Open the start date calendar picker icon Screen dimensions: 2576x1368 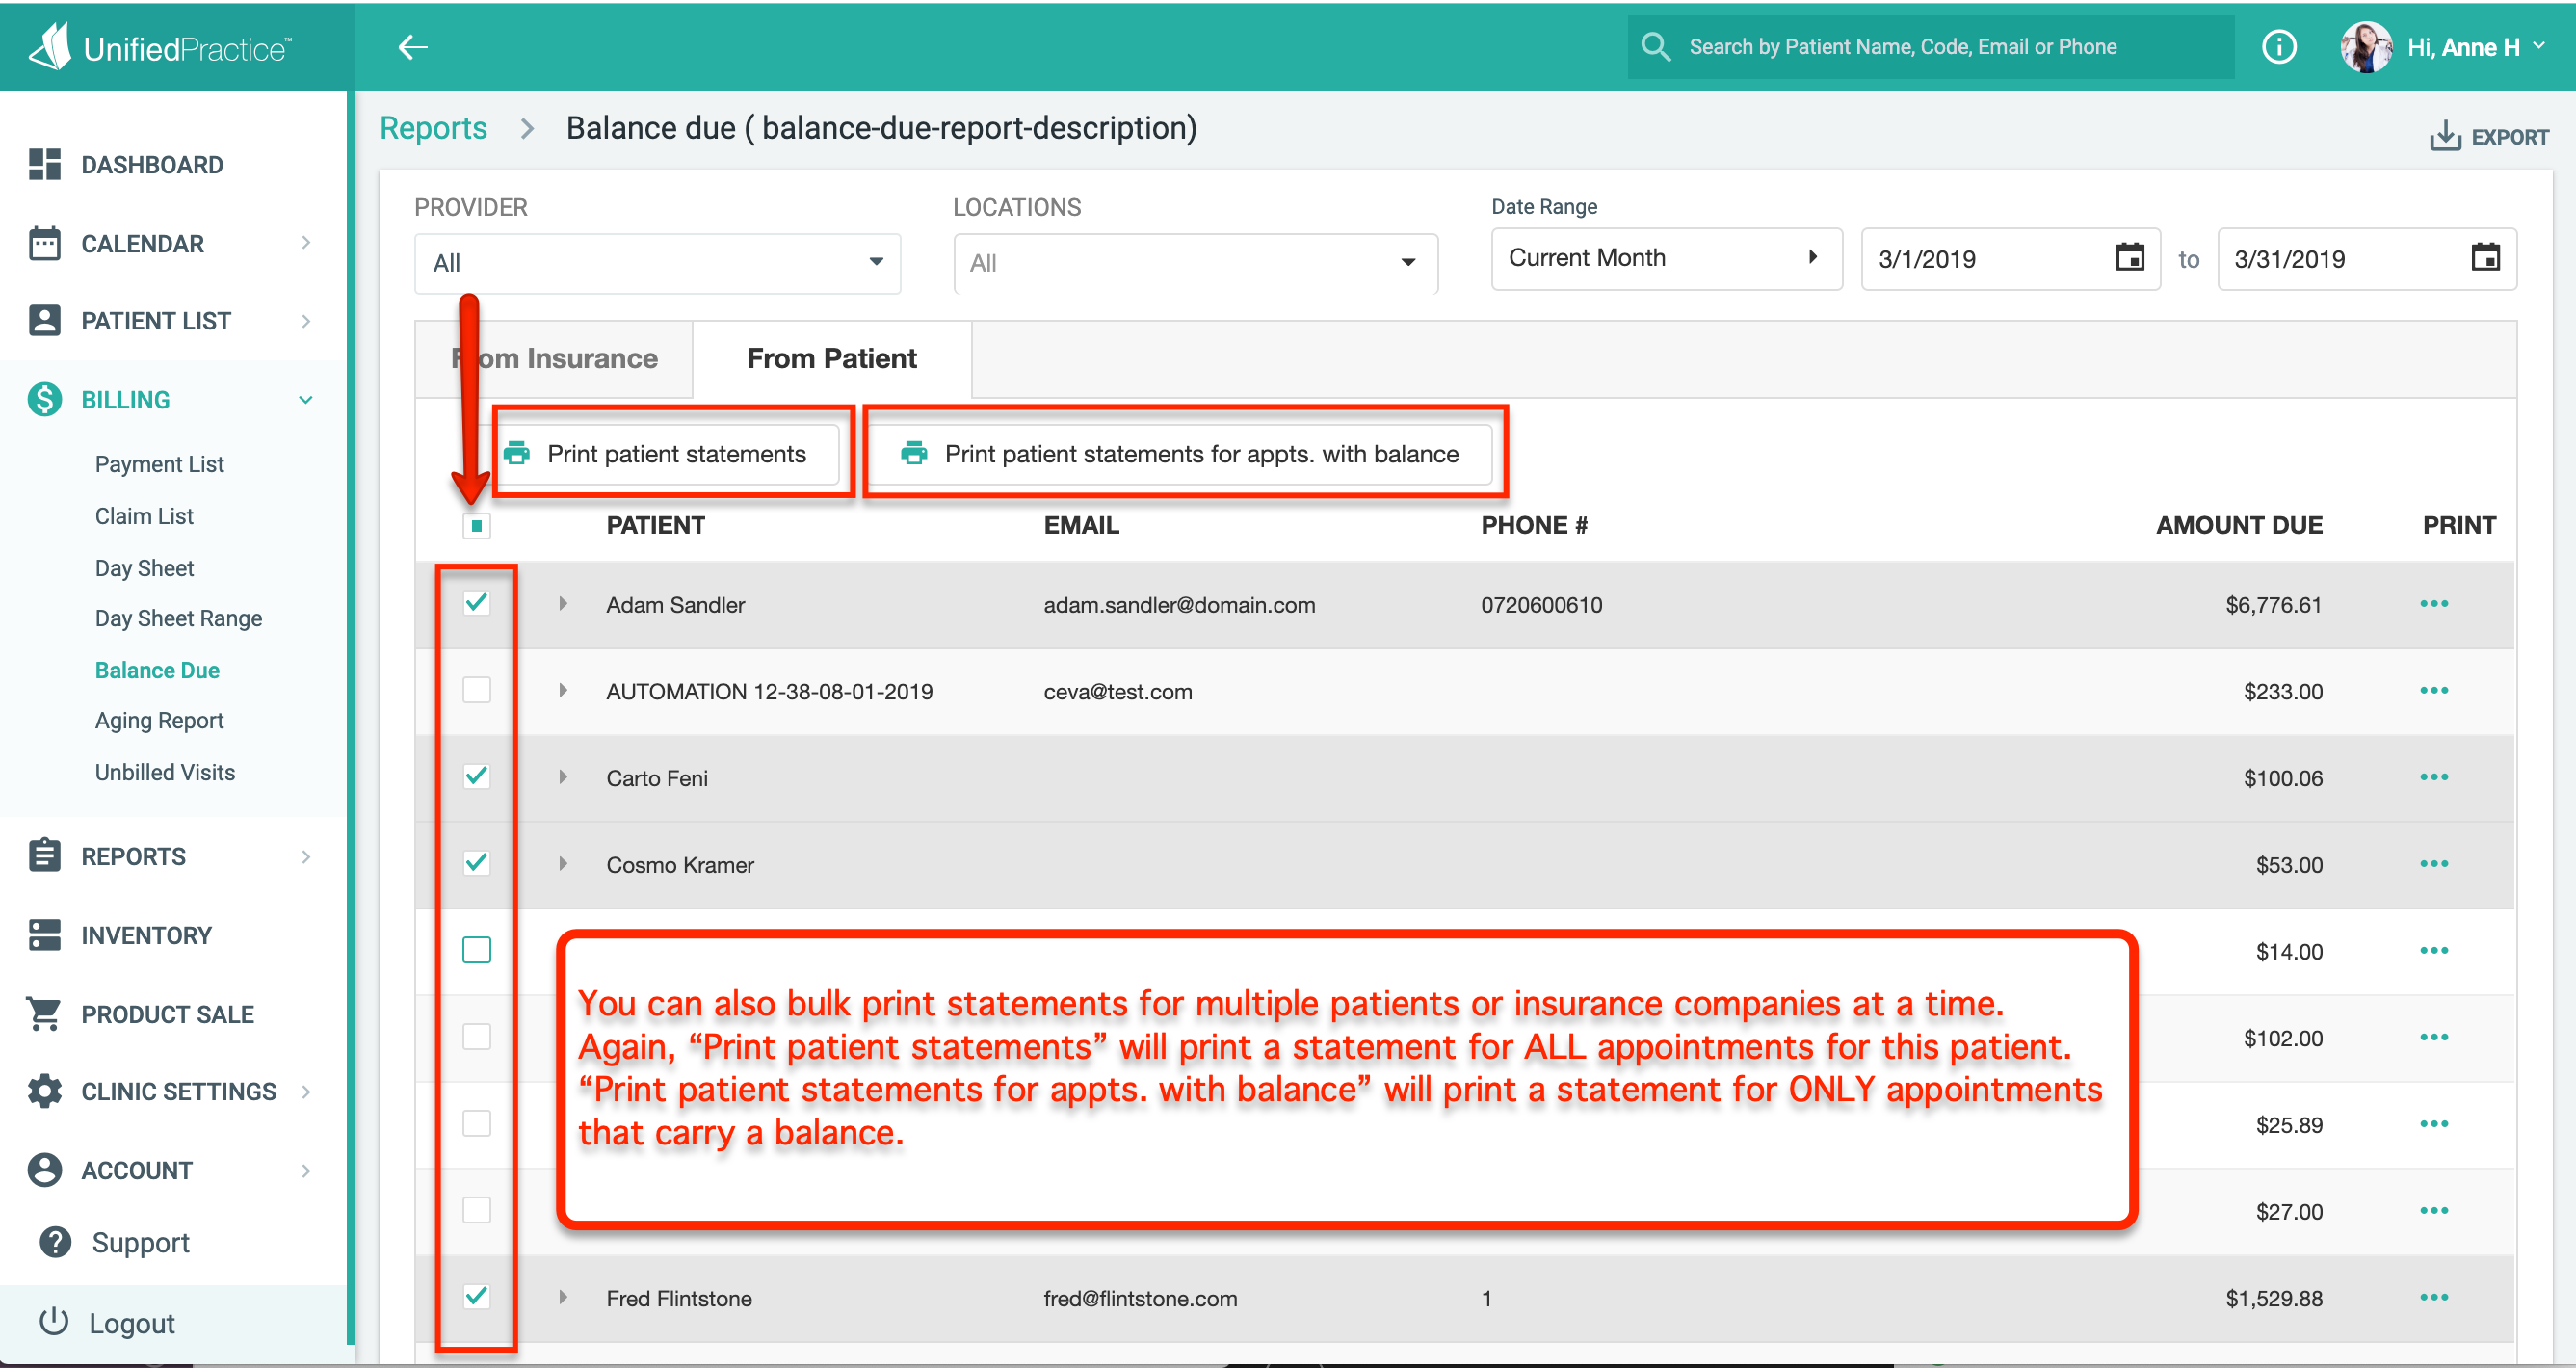[2129, 258]
